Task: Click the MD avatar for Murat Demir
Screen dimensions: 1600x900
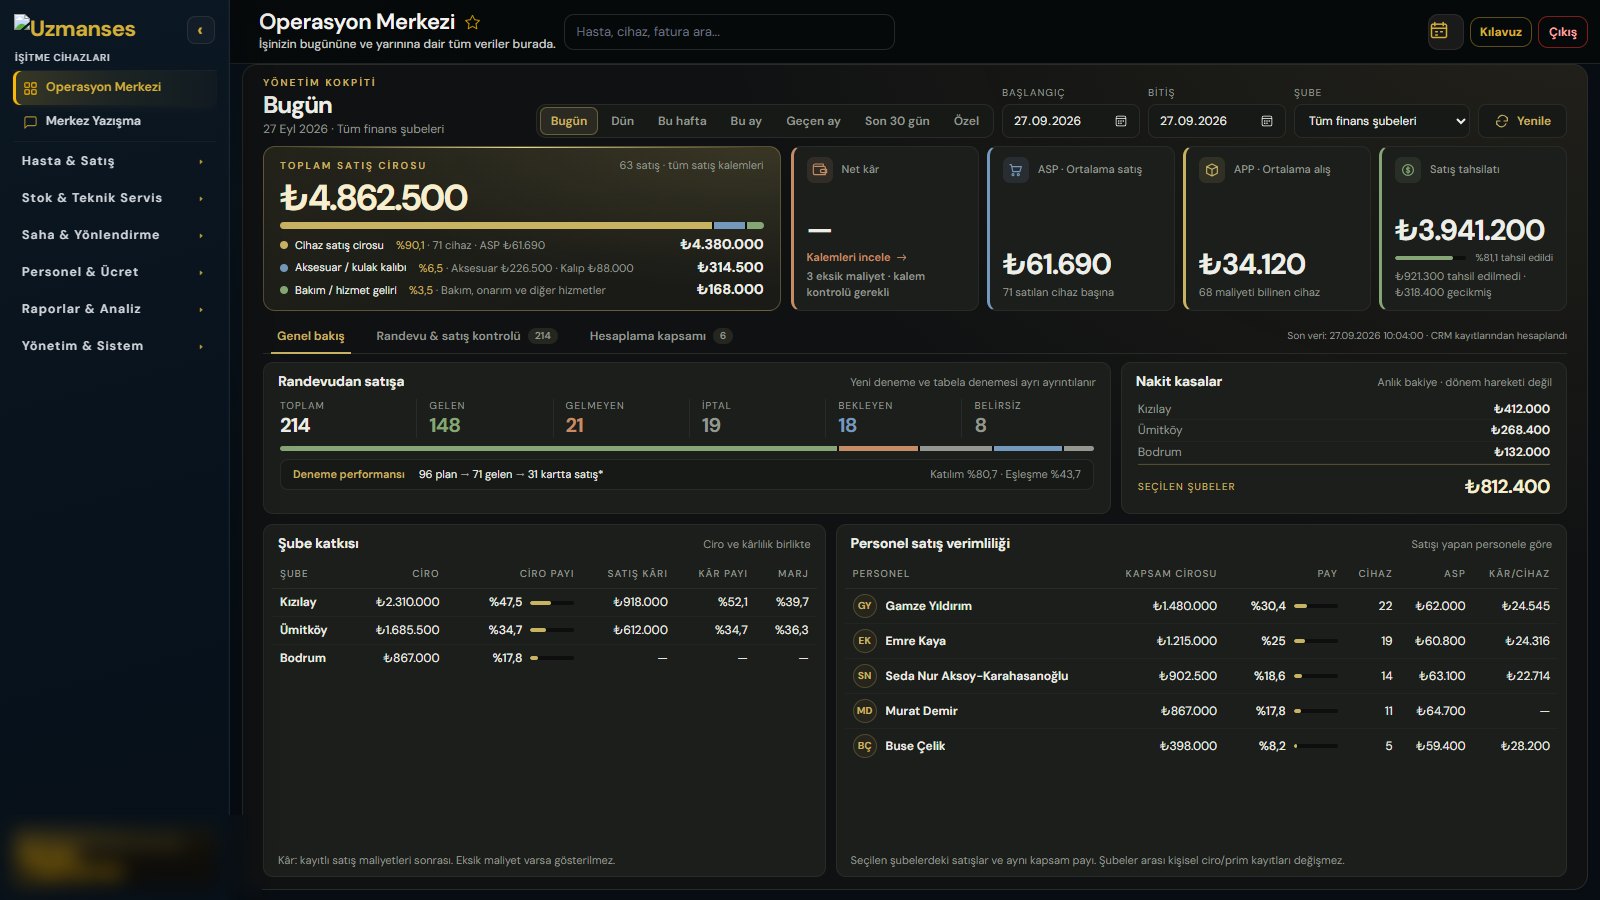Action: (x=864, y=711)
